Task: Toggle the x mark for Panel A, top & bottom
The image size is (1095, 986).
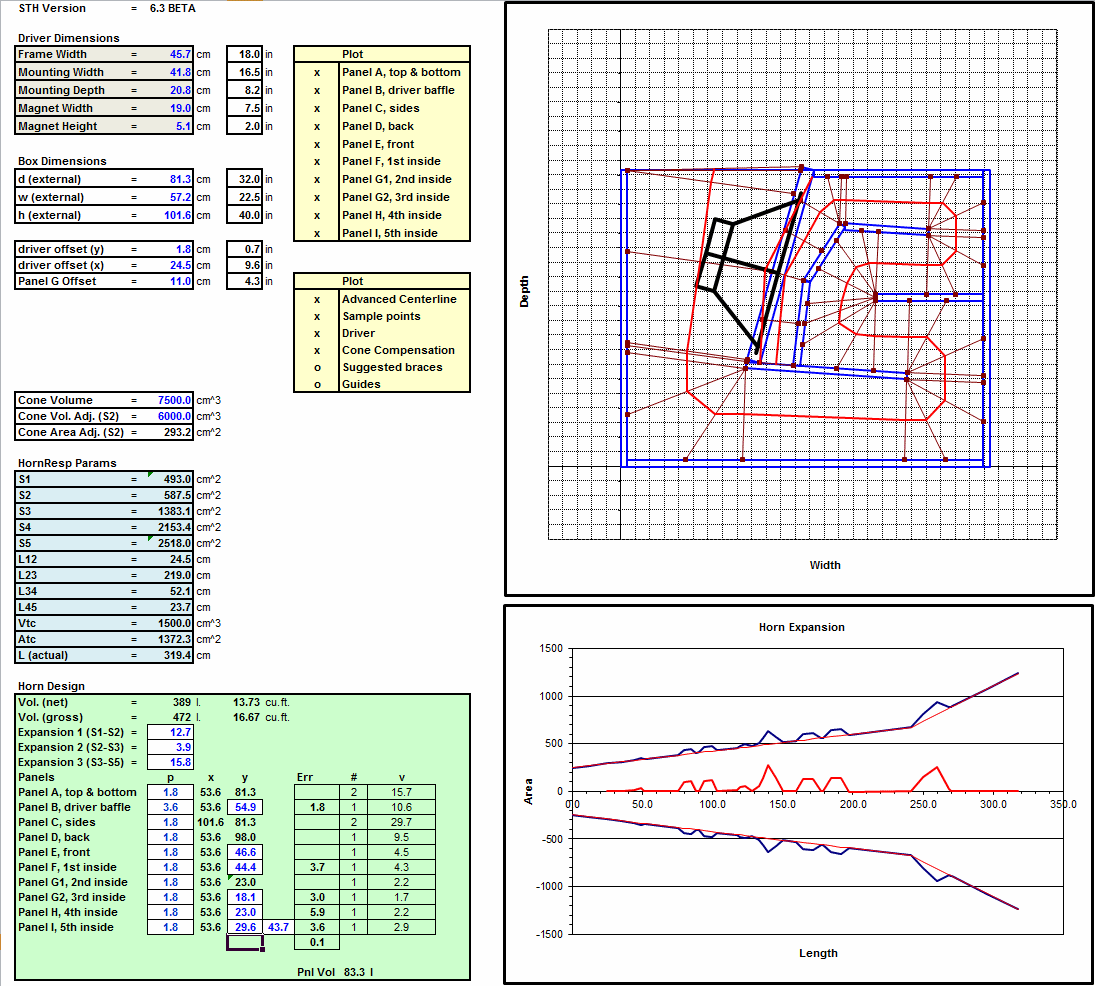Action: (317, 72)
